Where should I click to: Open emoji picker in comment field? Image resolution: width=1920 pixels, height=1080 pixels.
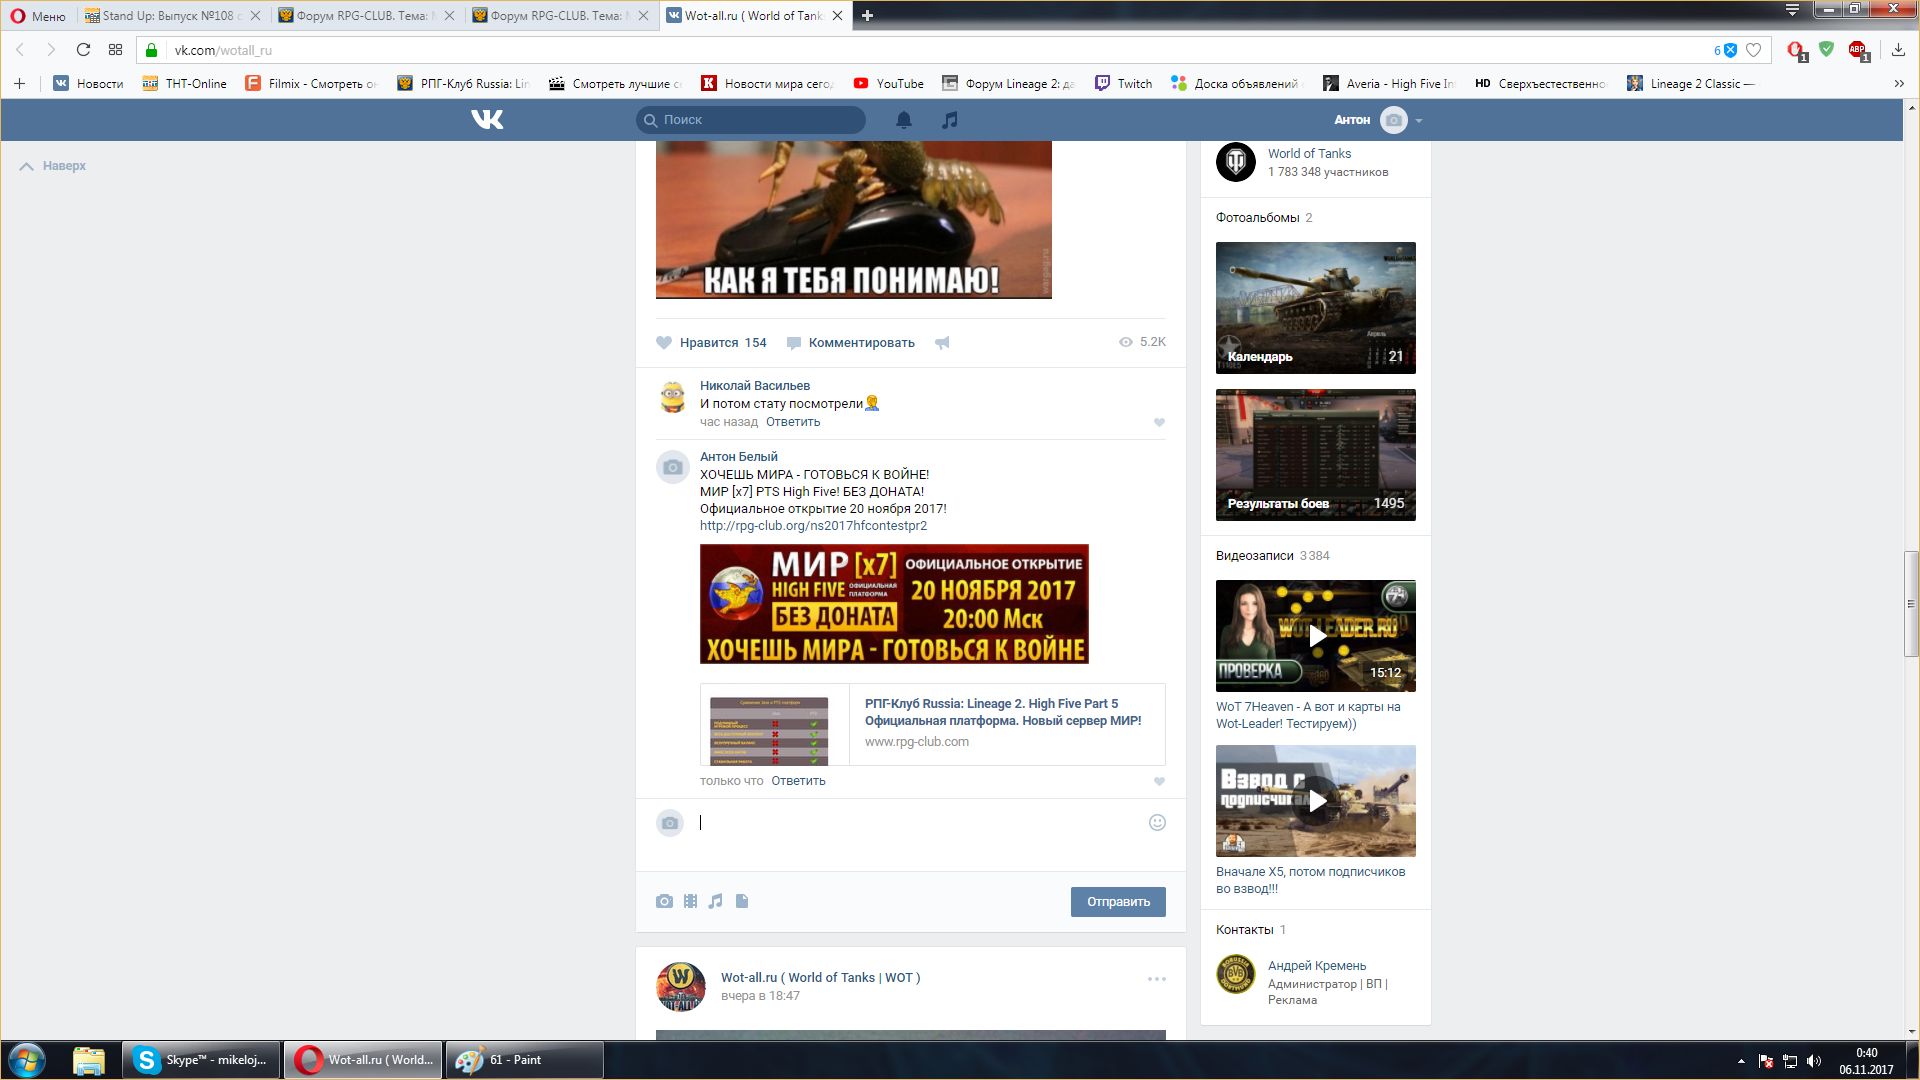1157,822
